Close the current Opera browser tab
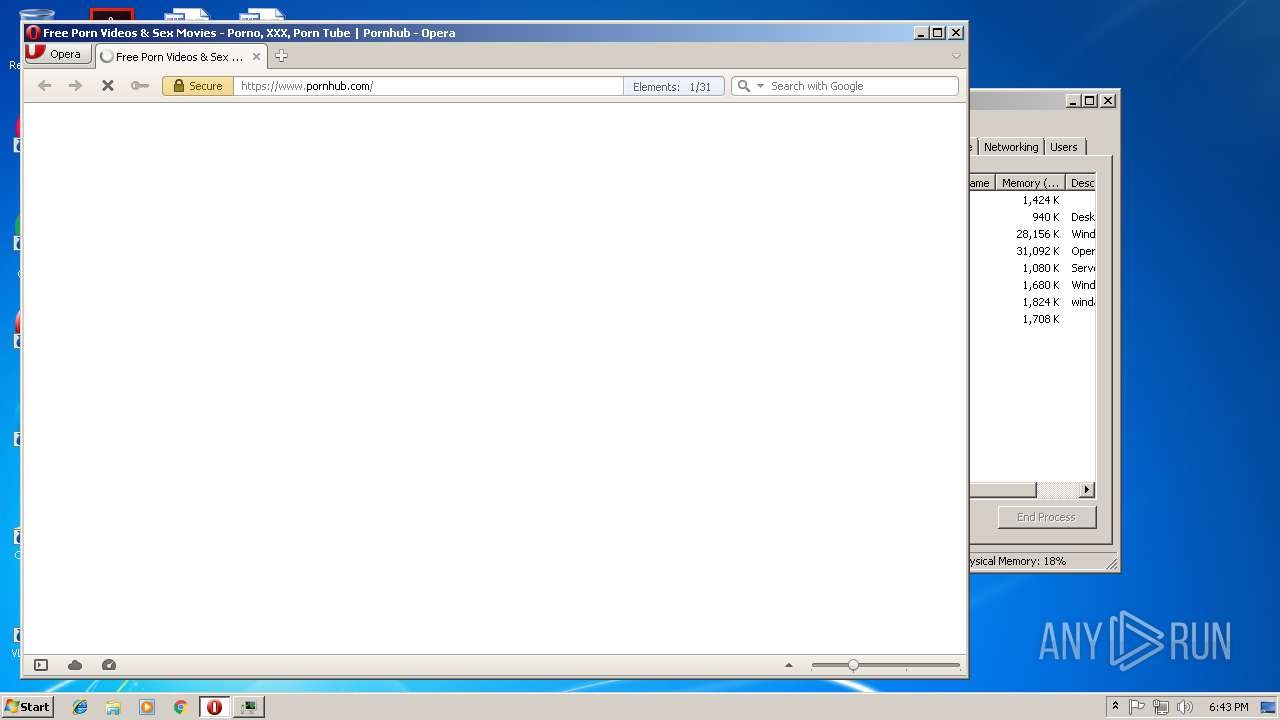1280x720 pixels. 256,57
